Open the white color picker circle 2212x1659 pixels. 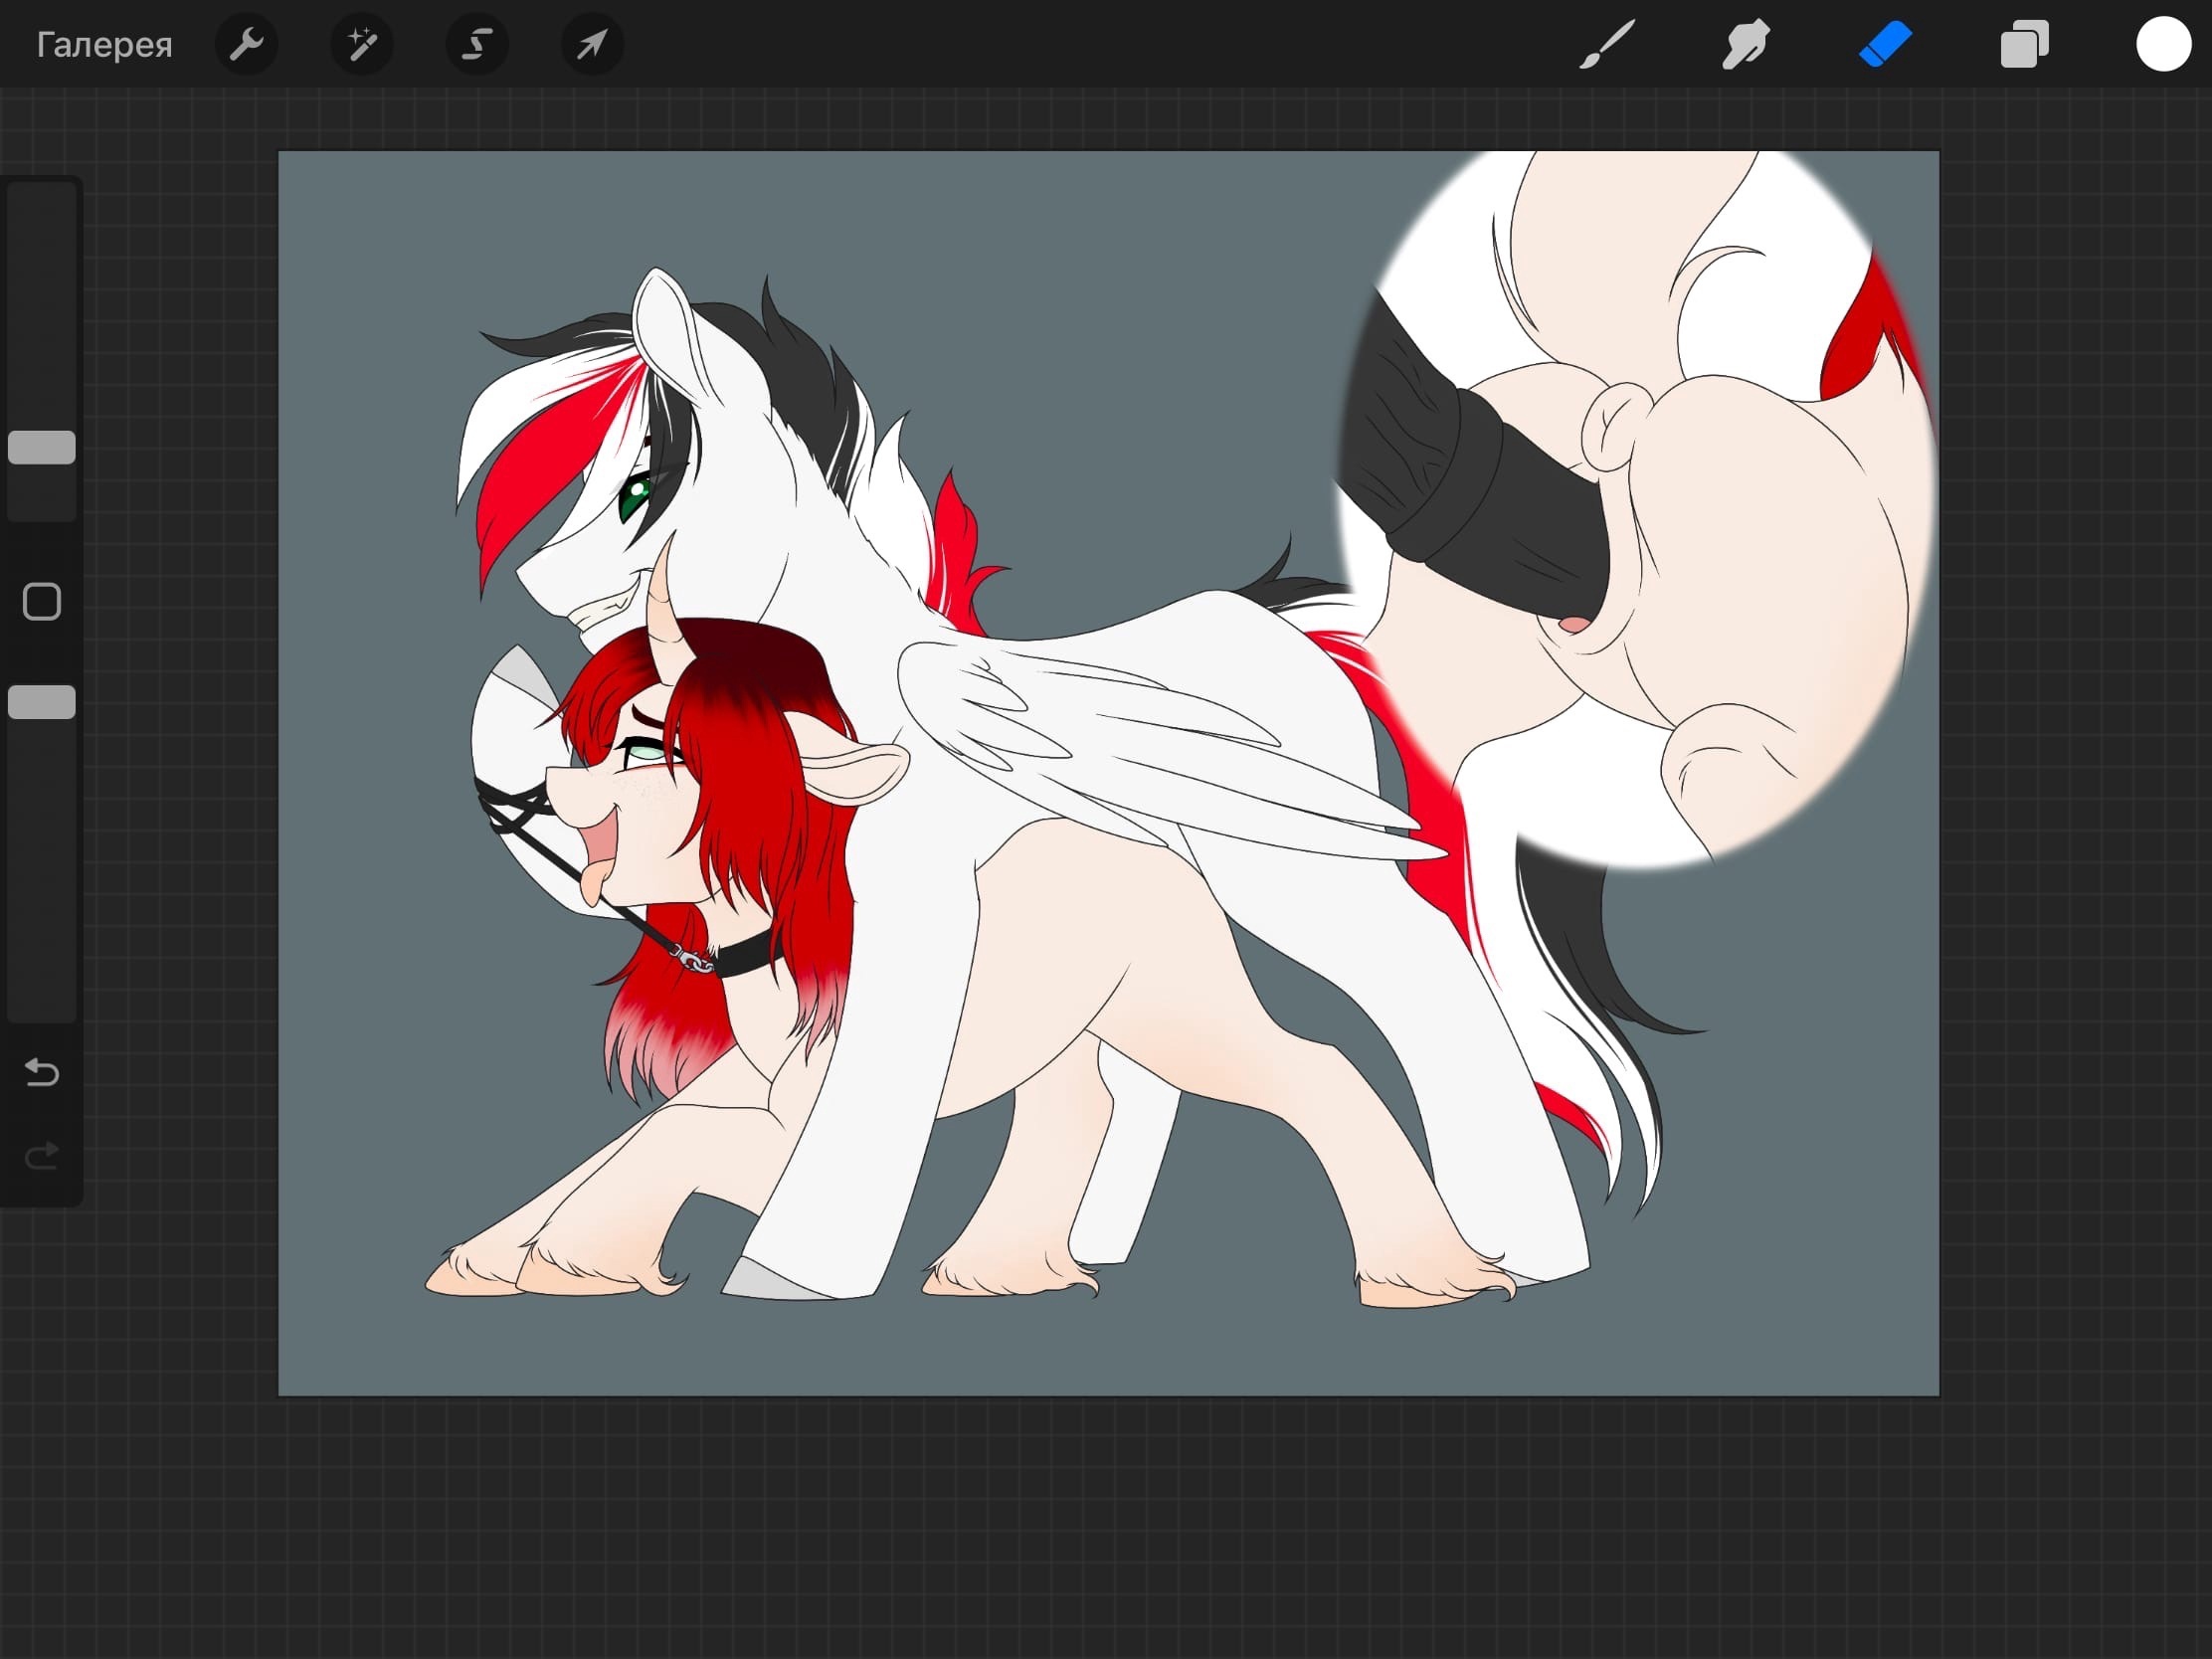[x=2163, y=45]
